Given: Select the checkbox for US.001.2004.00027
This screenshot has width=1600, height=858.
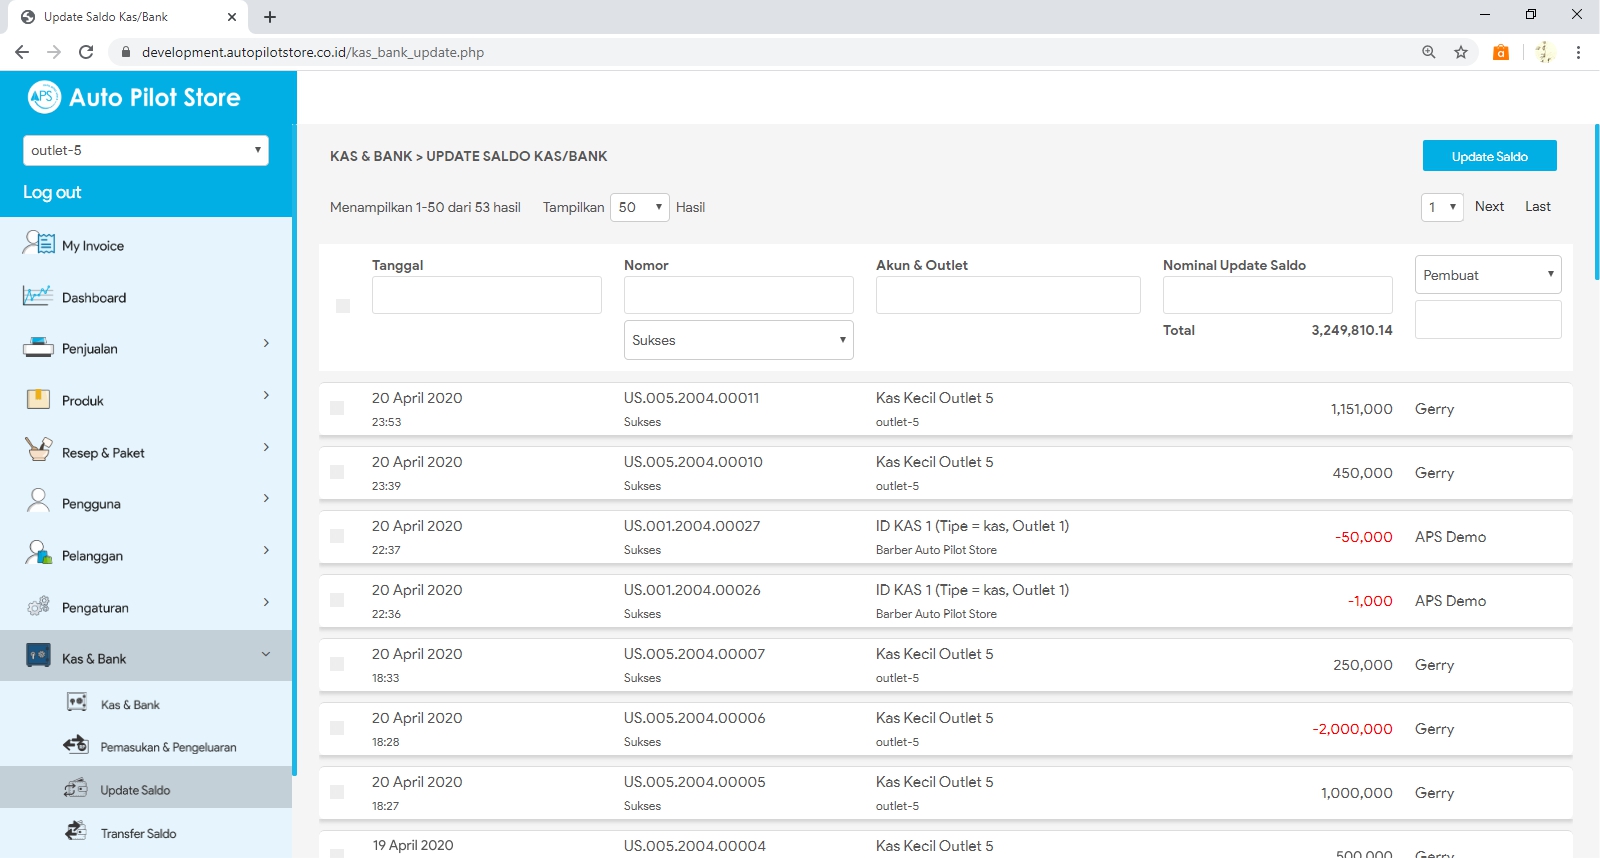Looking at the screenshot, I should pos(337,536).
